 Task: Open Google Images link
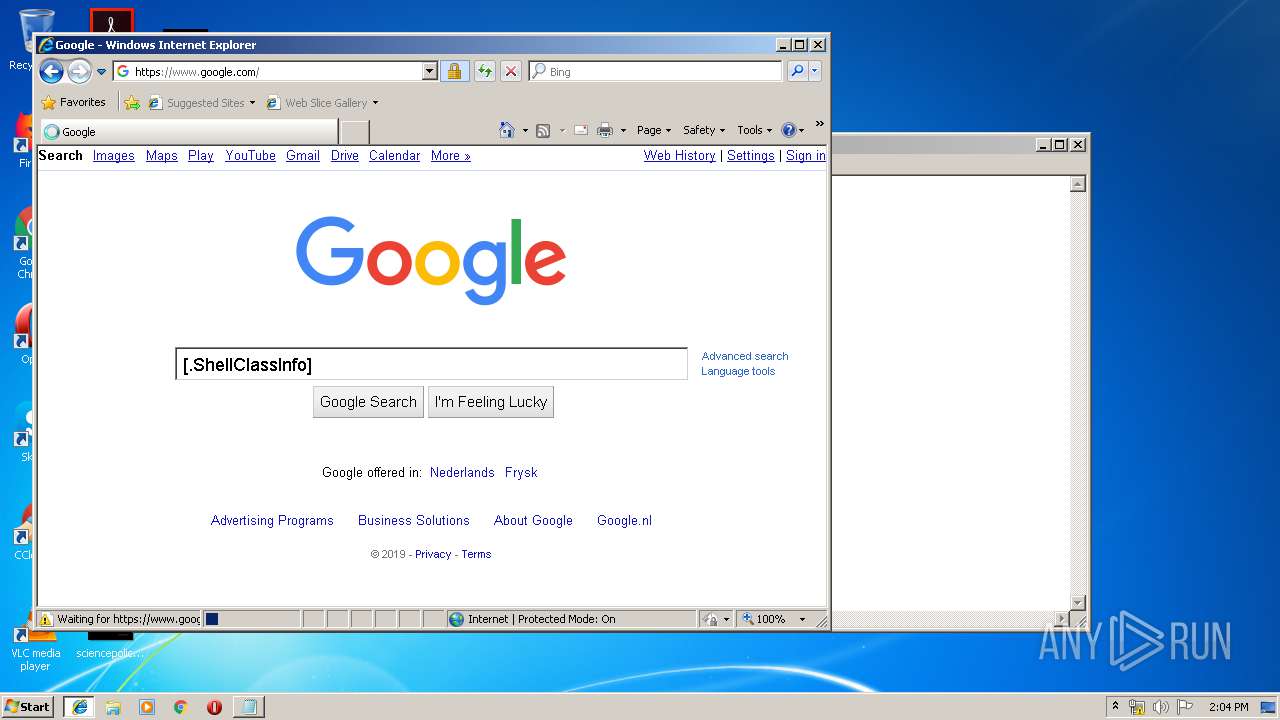(114, 155)
